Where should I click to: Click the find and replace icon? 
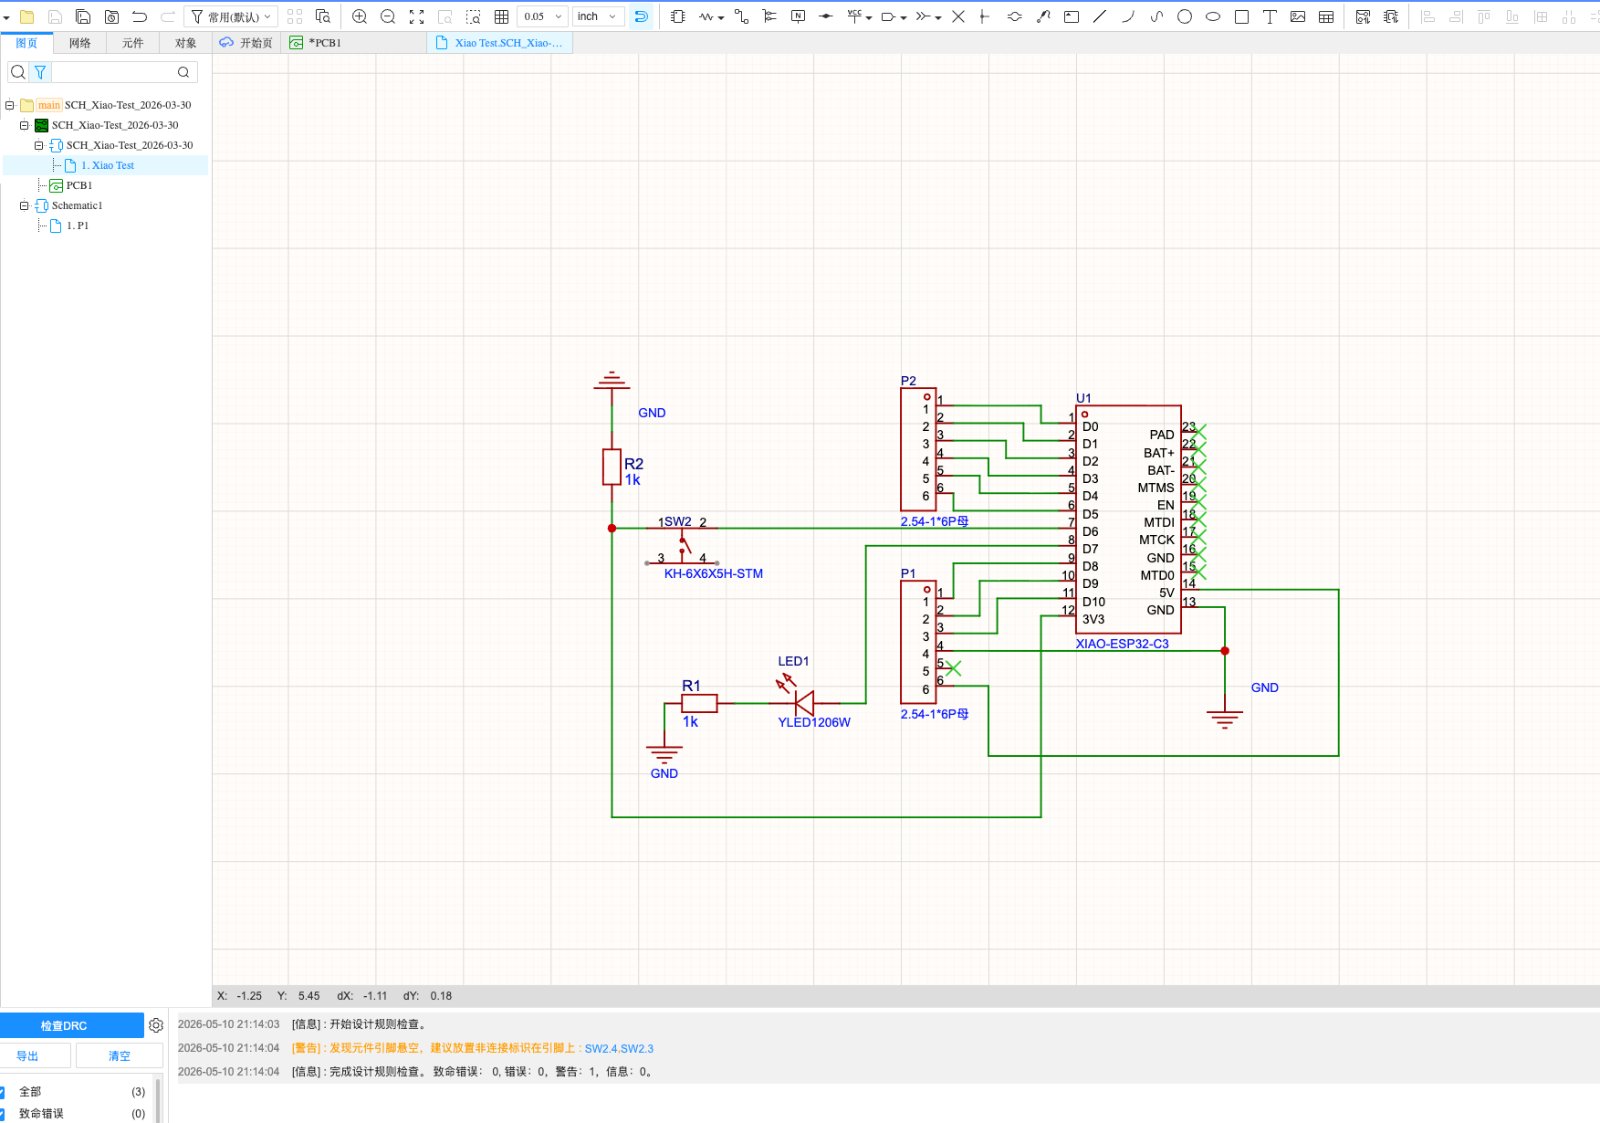322,17
